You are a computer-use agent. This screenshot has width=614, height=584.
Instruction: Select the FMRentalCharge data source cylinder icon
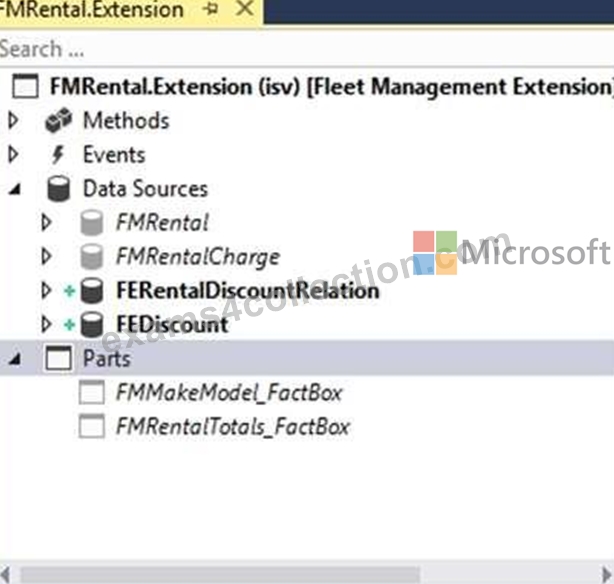pos(92,257)
